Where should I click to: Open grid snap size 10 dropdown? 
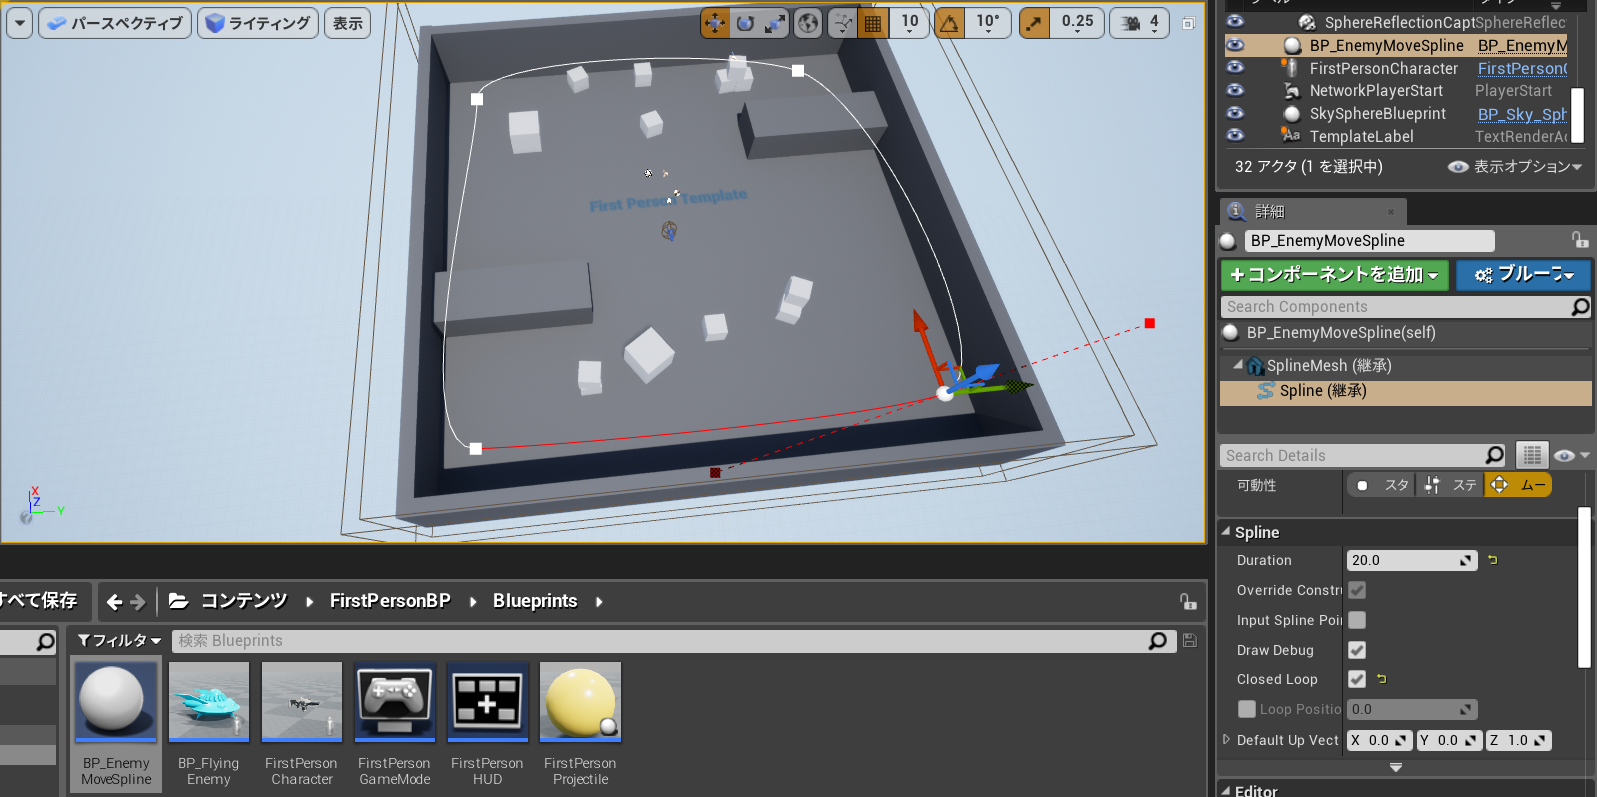tap(909, 23)
